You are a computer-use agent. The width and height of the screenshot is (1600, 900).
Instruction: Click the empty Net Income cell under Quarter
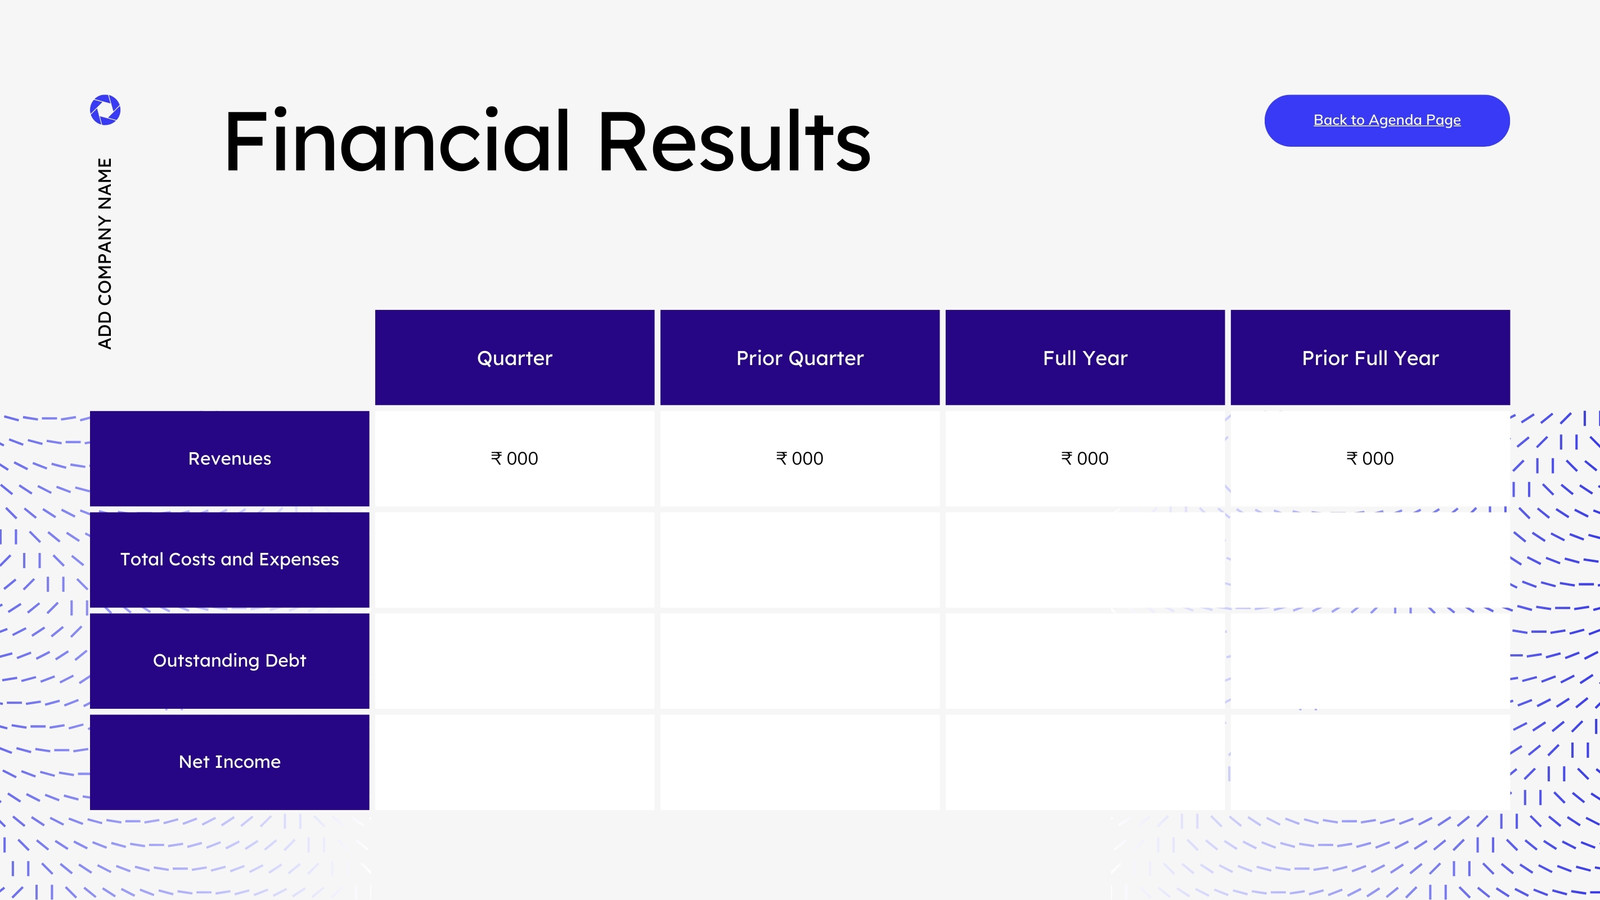[515, 762]
